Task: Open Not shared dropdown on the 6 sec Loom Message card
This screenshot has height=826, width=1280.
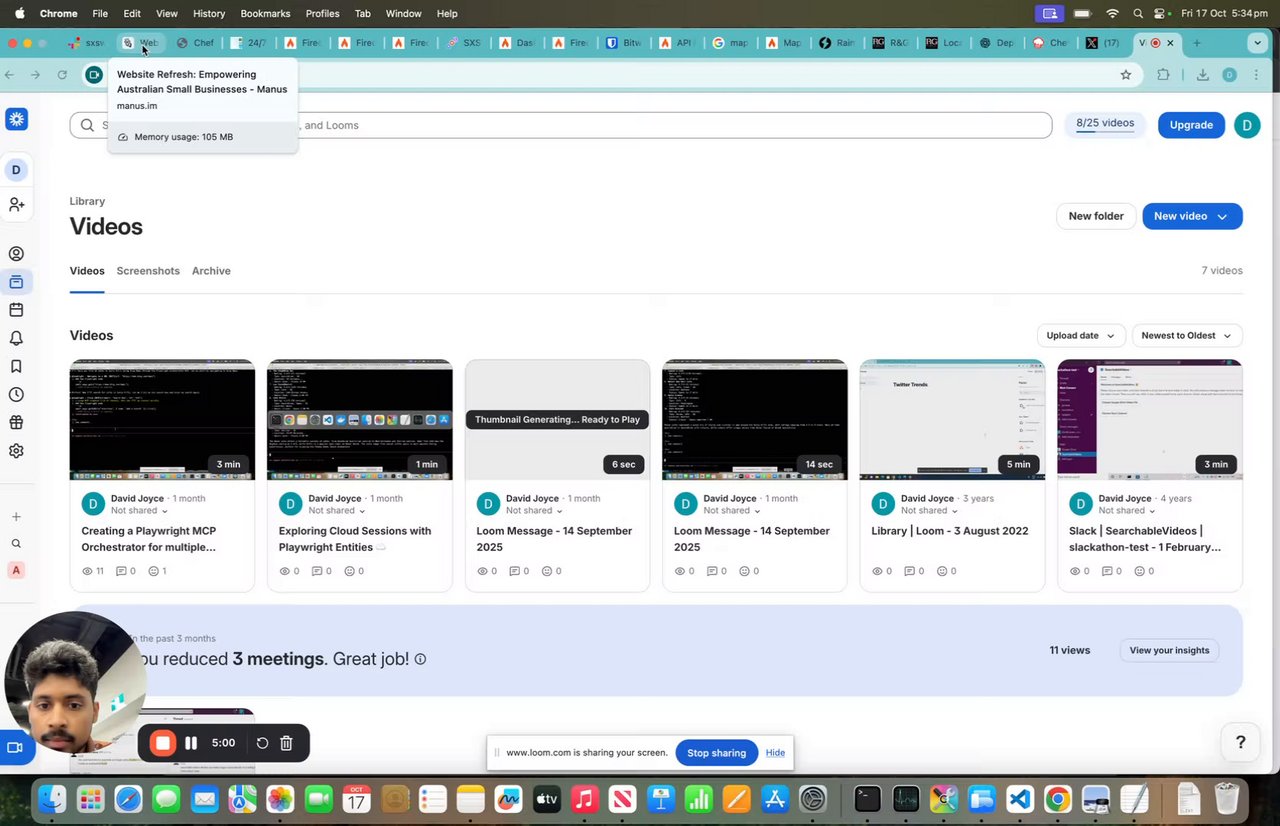Action: [534, 510]
